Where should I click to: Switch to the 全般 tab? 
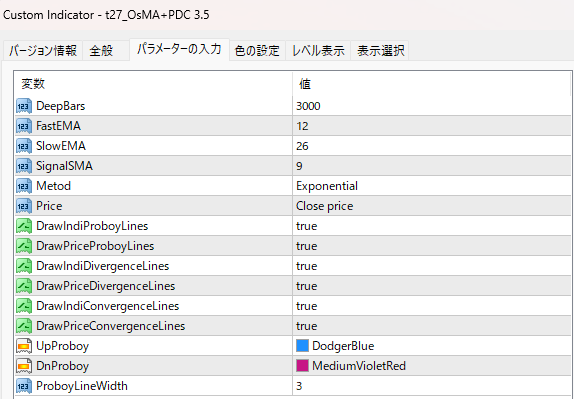(x=105, y=51)
